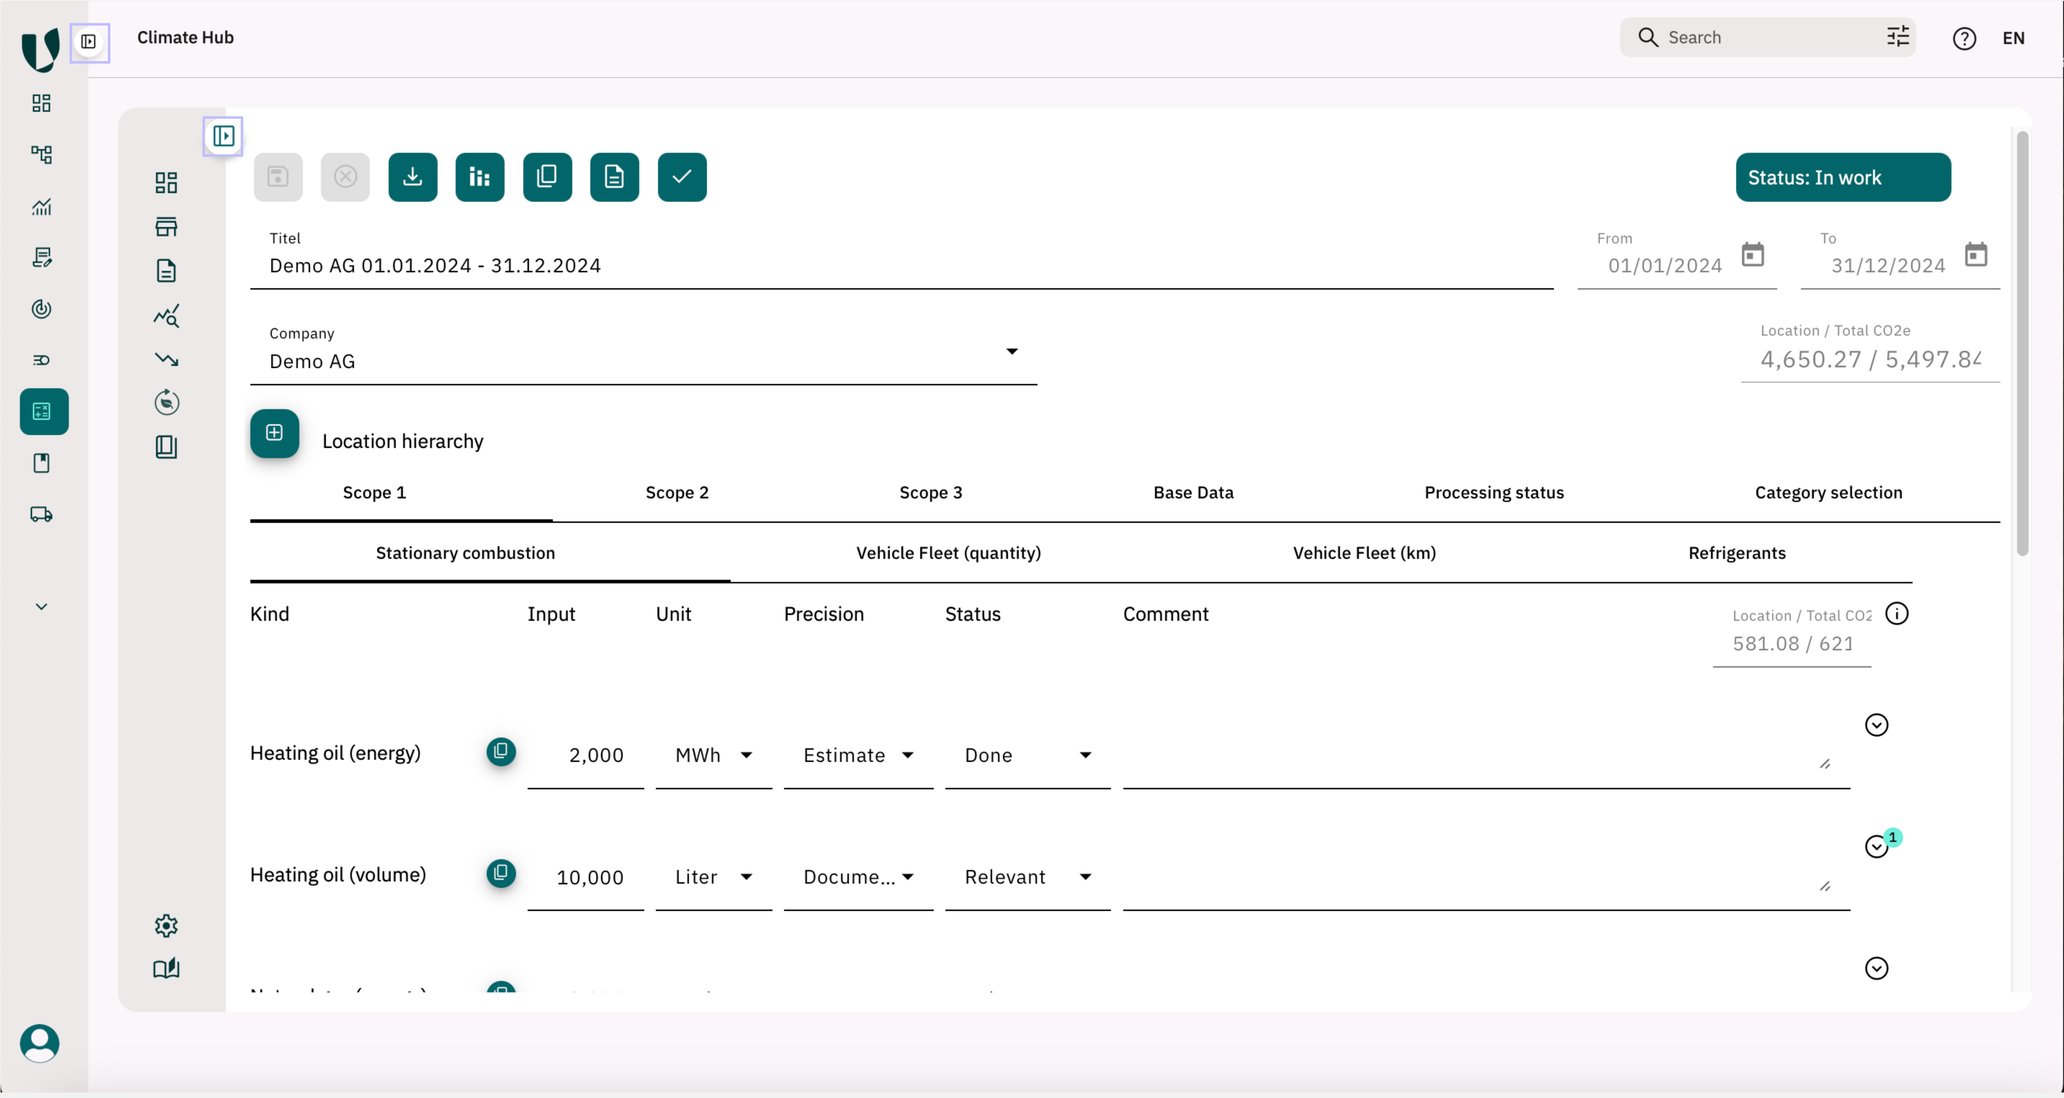2064x1098 pixels.
Task: Open MWh unit dropdown for Heating oil (energy)
Action: point(713,756)
